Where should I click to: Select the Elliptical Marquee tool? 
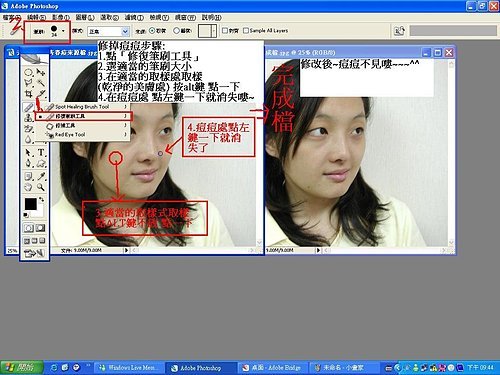pyautogui.click(x=29, y=72)
